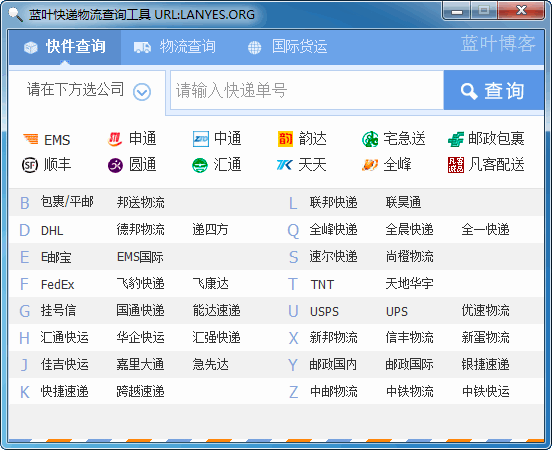
Task: Pick the 全峰 orange logo icon
Action: [x=370, y=165]
